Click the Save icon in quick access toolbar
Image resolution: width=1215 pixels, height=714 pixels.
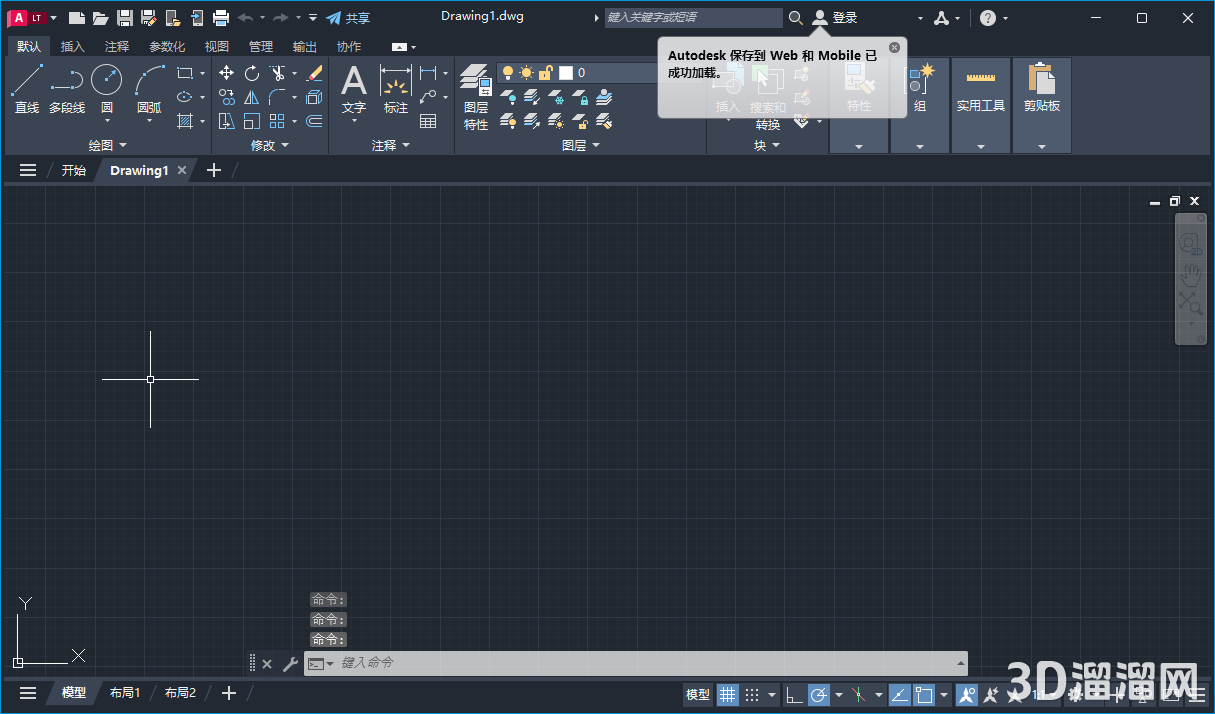[x=124, y=18]
